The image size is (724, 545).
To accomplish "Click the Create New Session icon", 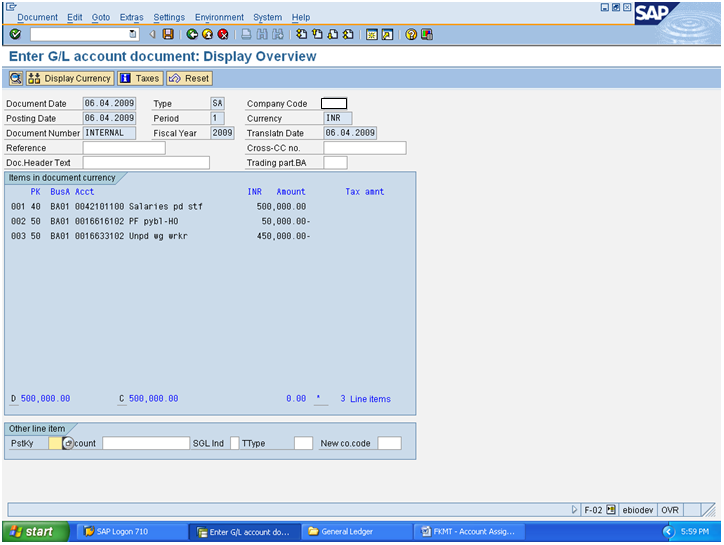I will tap(372, 34).
